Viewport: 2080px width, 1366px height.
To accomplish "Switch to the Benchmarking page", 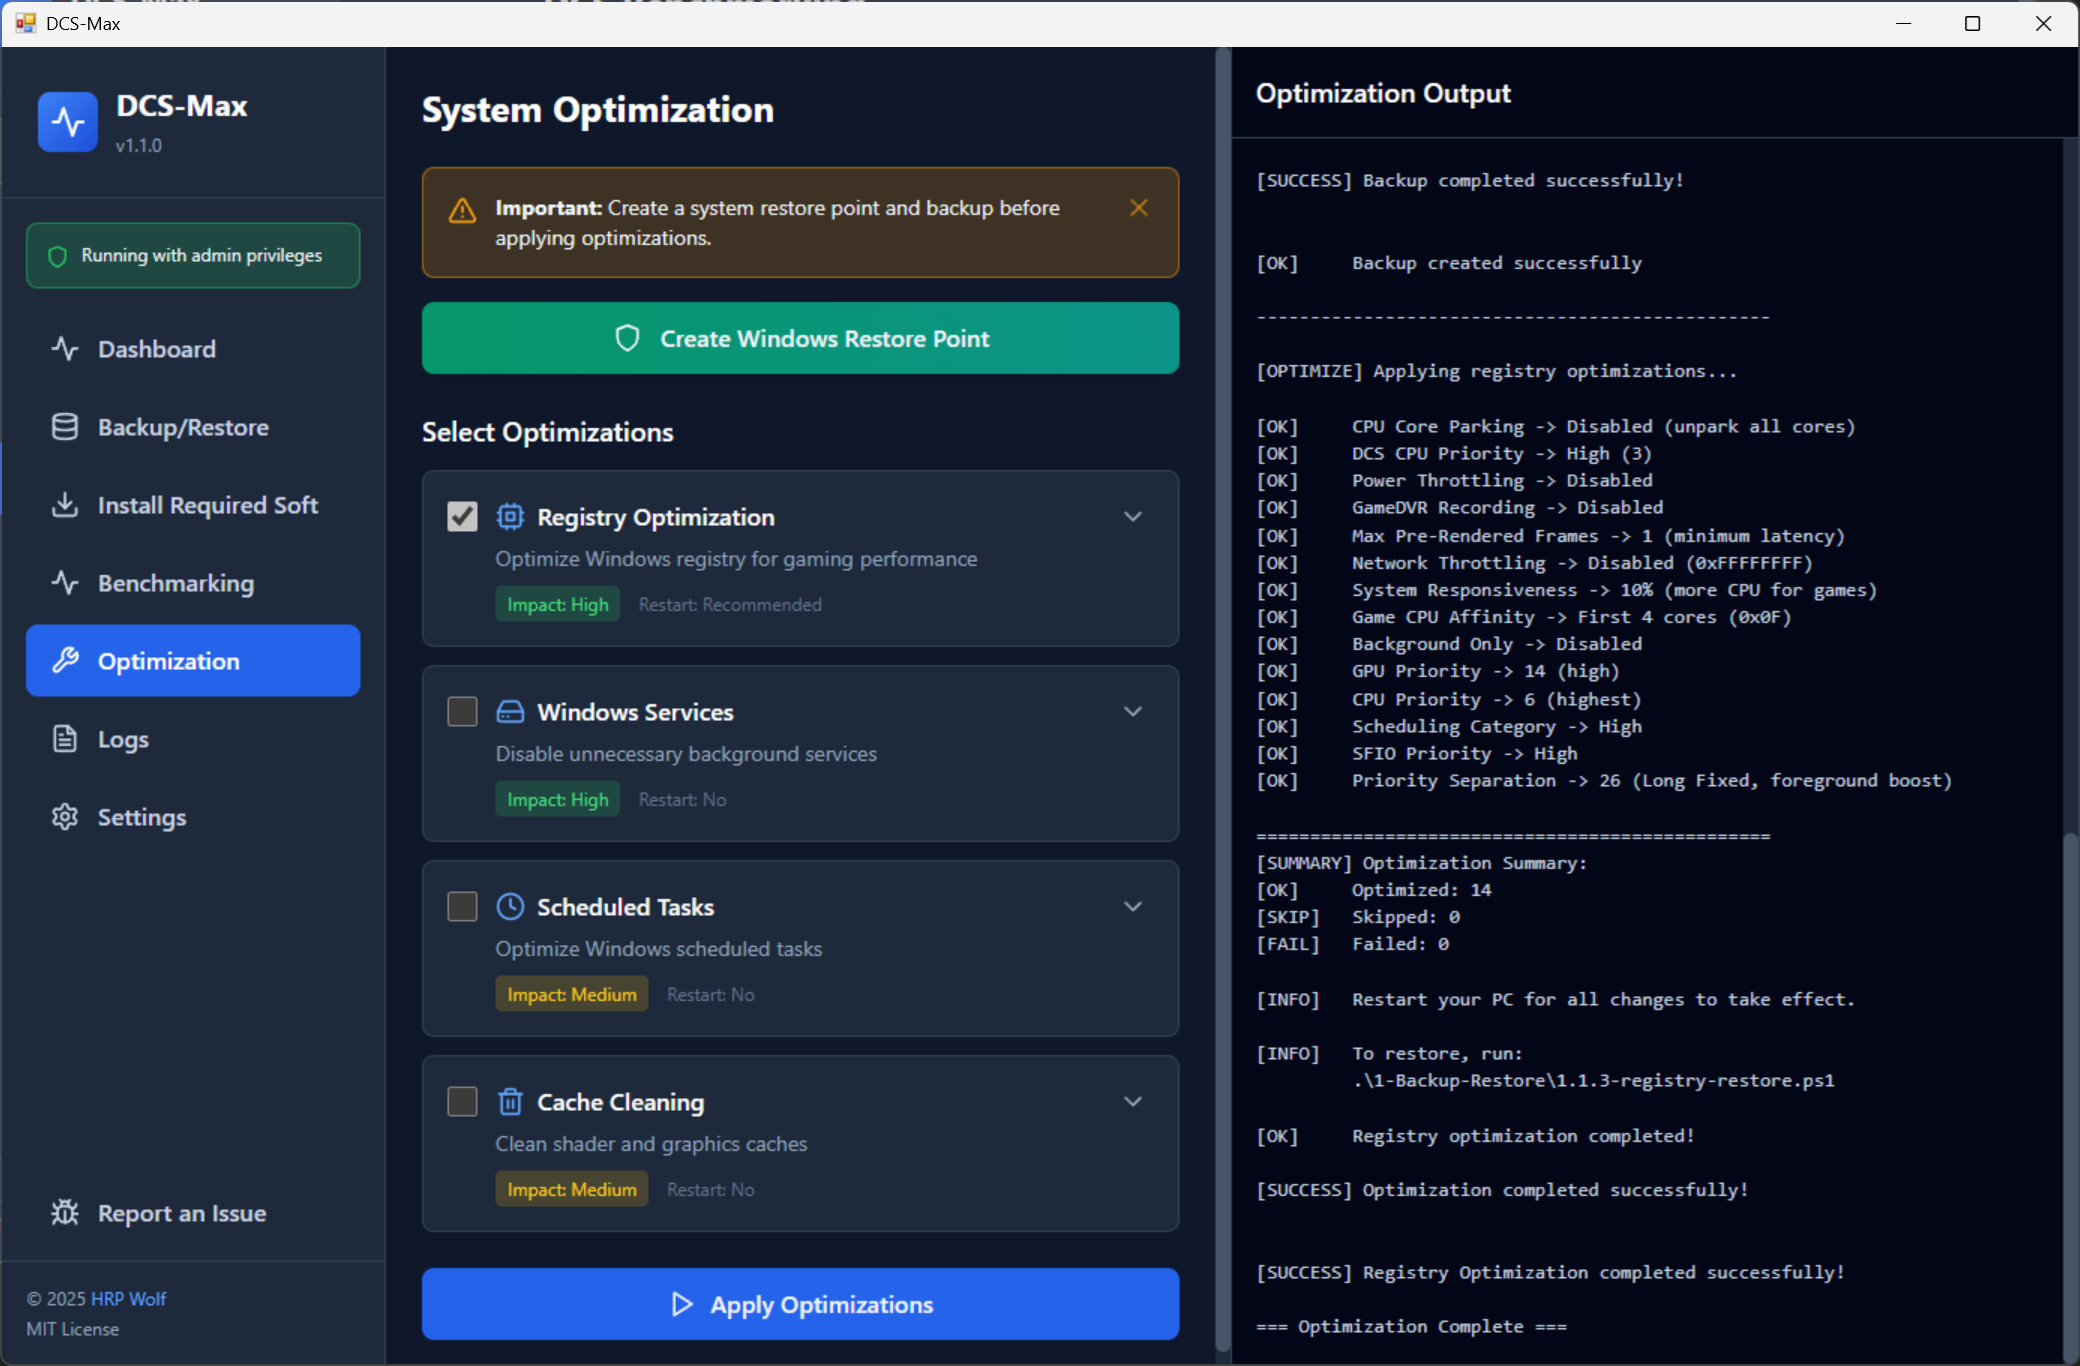I will pos(176,583).
